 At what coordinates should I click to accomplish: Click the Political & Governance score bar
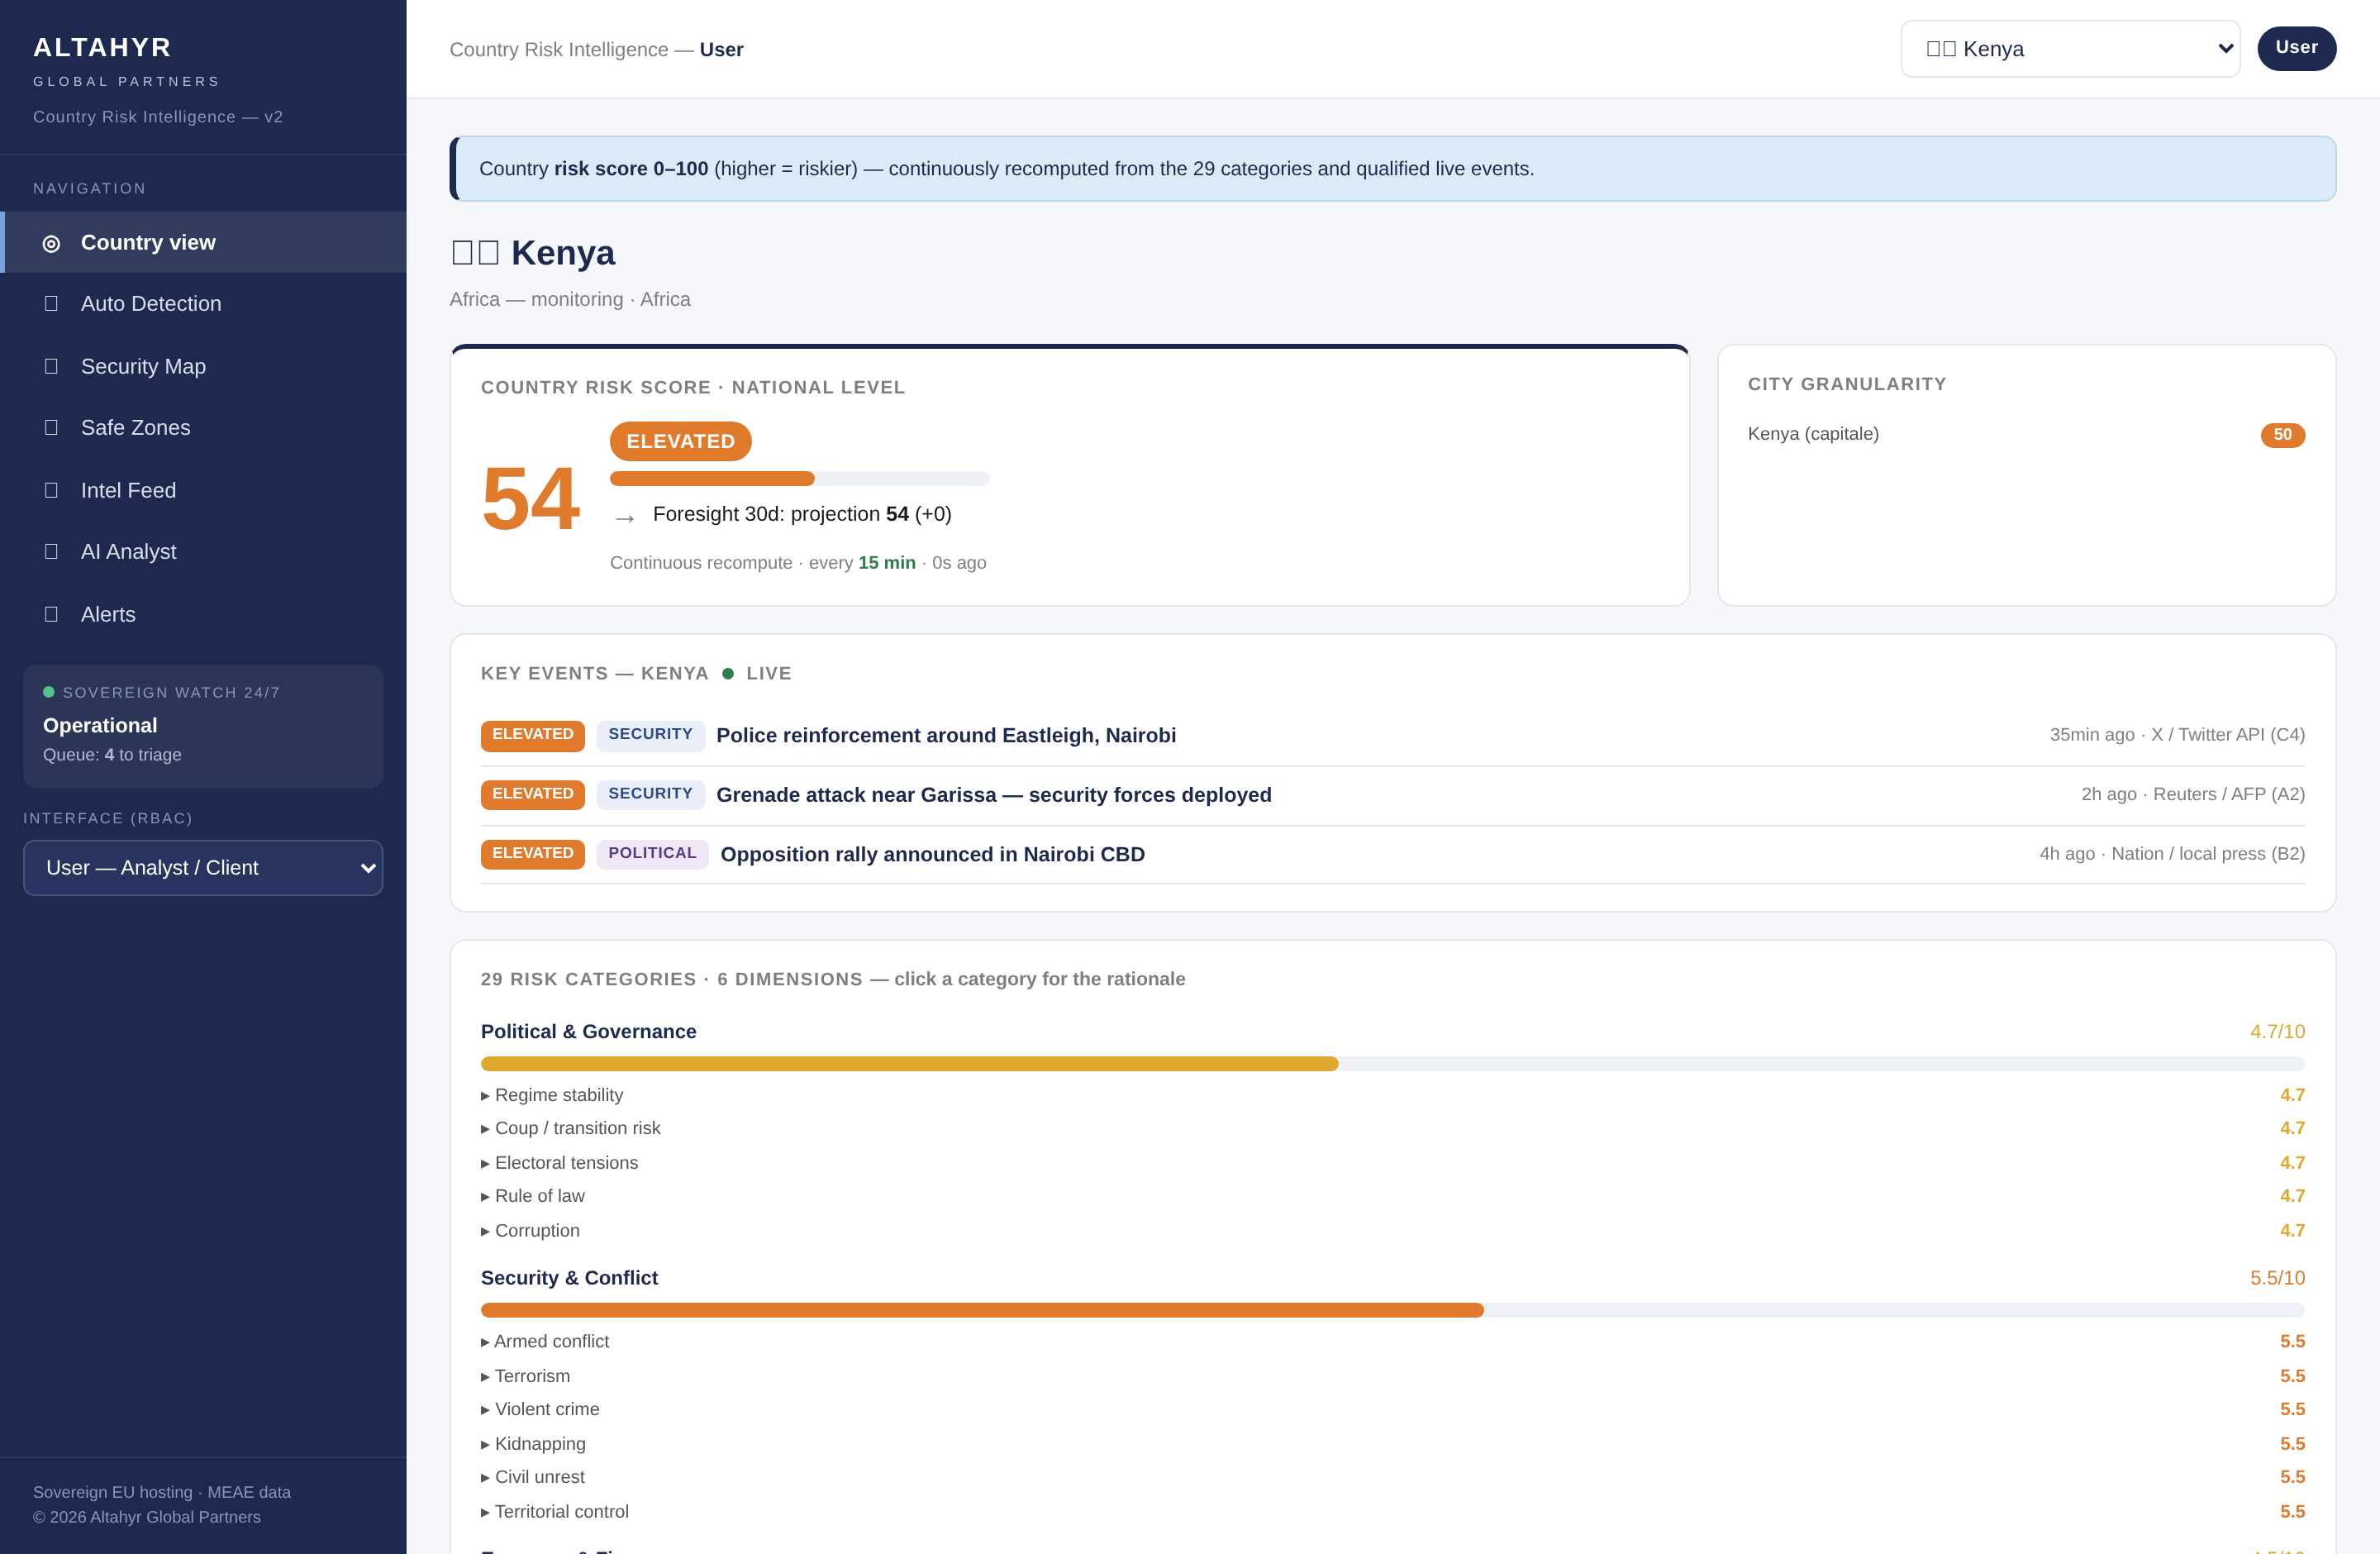click(x=1393, y=1064)
